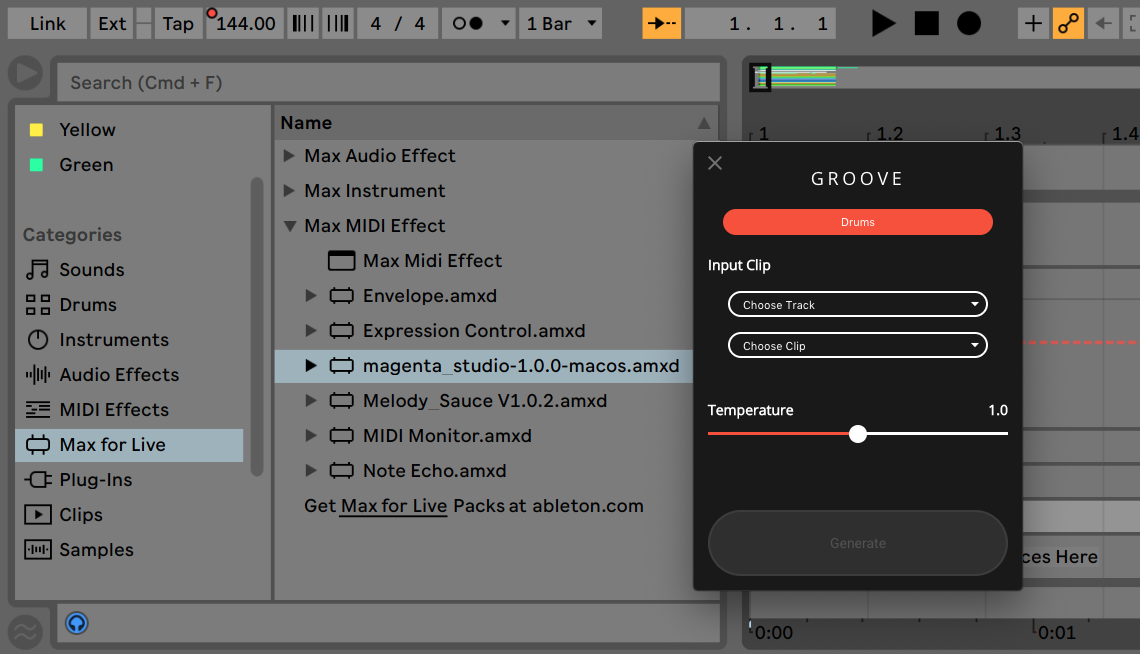Start playback with Play button
This screenshot has height=654, width=1140.
883,23
